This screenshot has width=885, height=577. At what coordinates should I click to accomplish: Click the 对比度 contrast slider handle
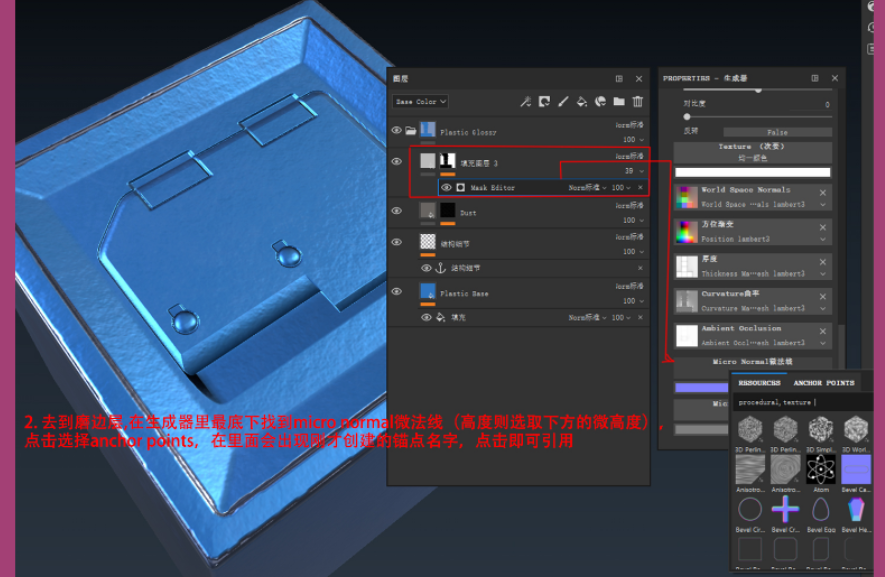coord(687,117)
